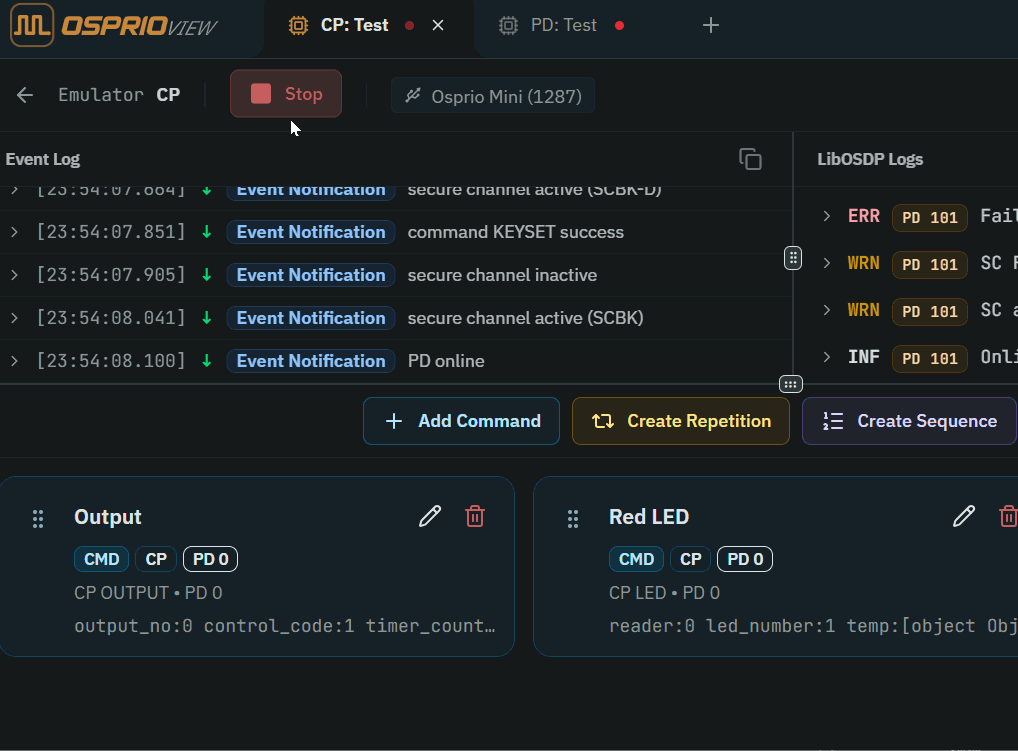Delete the Red LED command

[1008, 516]
